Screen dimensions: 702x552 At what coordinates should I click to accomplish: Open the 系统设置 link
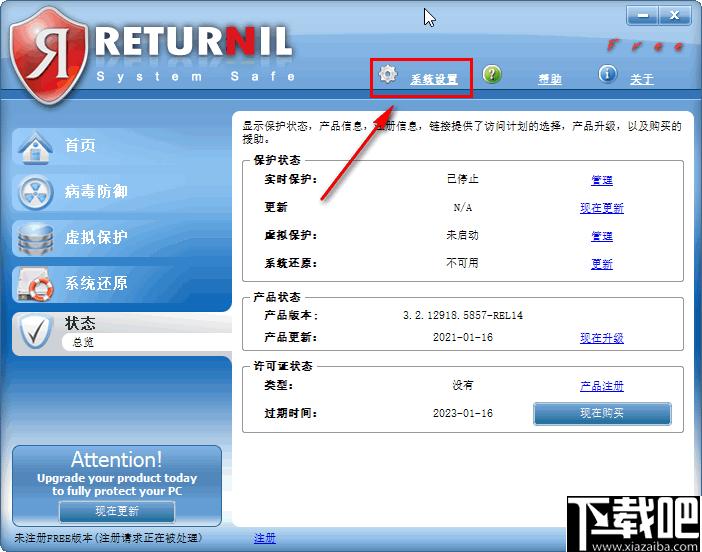click(x=434, y=79)
